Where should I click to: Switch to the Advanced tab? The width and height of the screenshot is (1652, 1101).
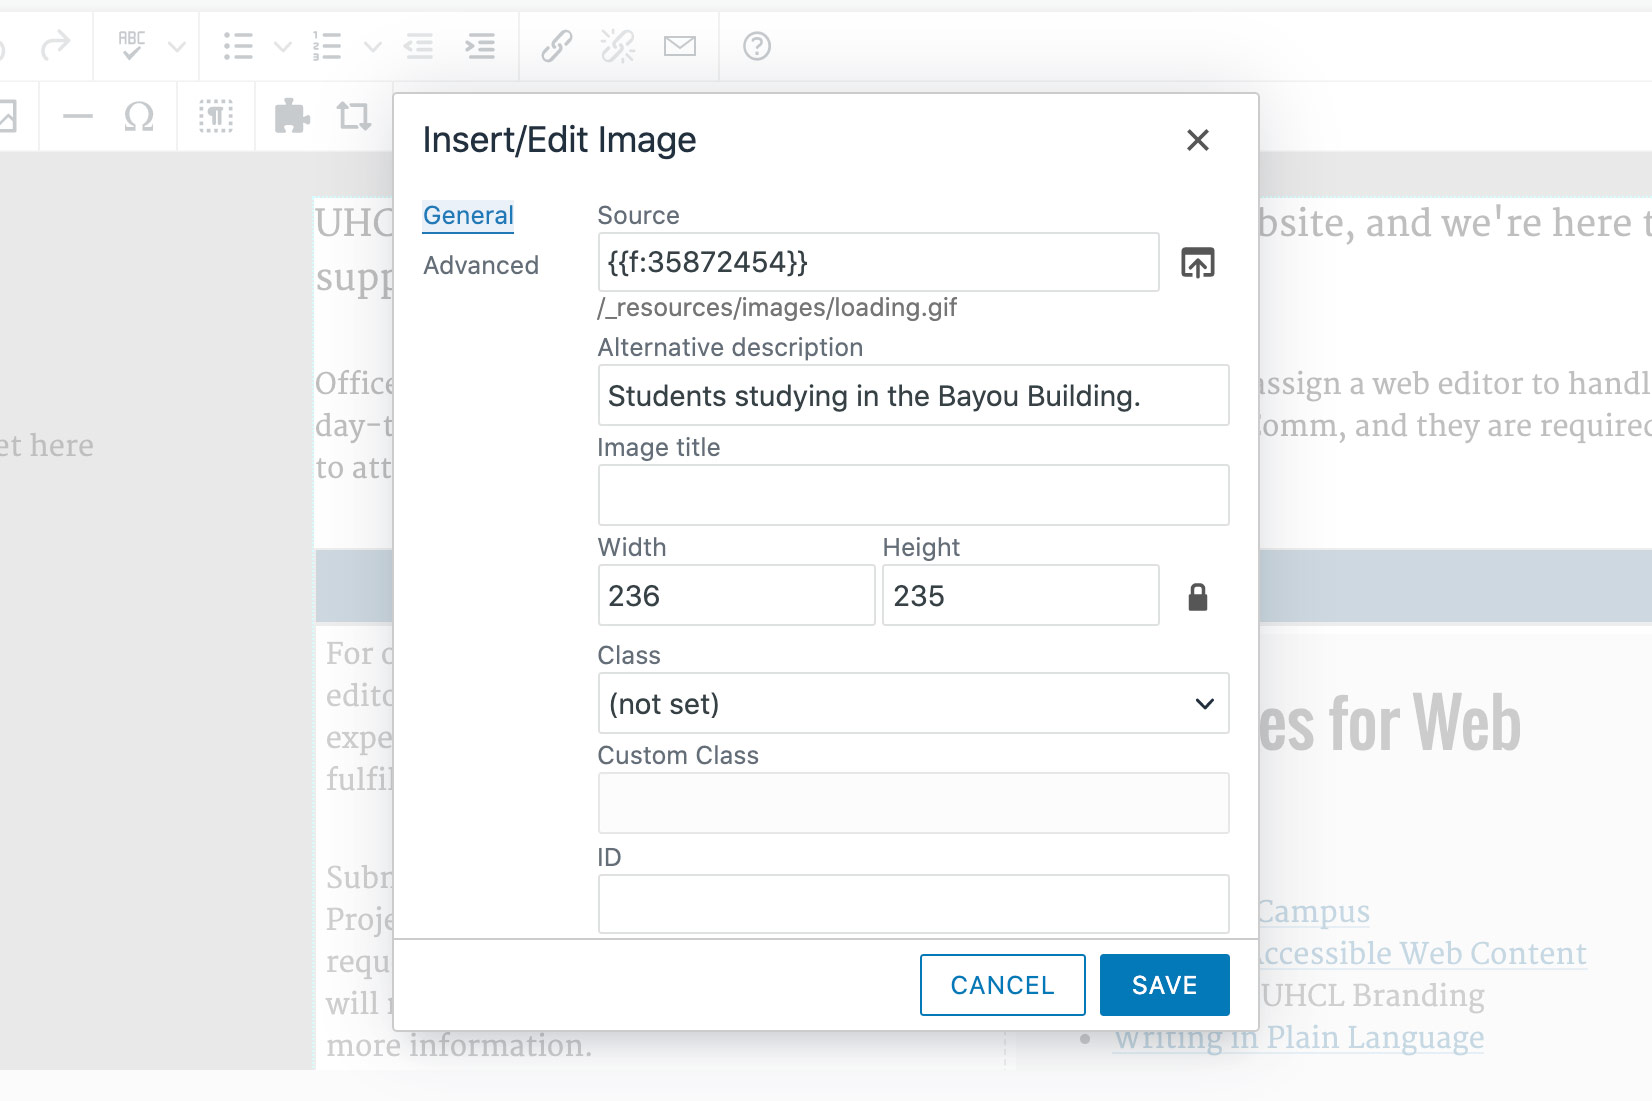point(481,265)
